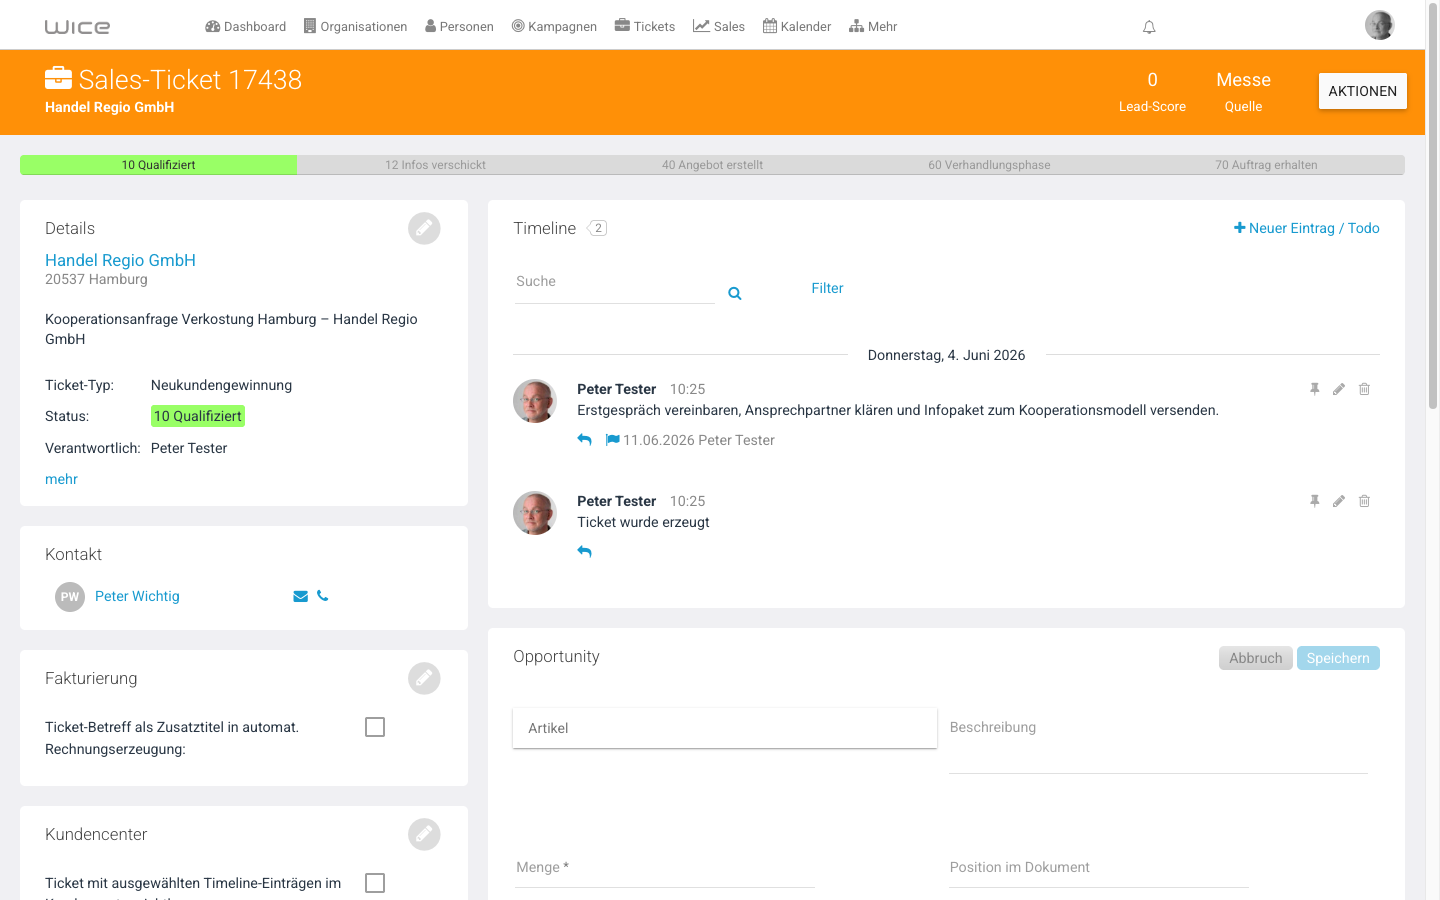Click the Menge field
The image size is (1440, 900).
coord(664,868)
